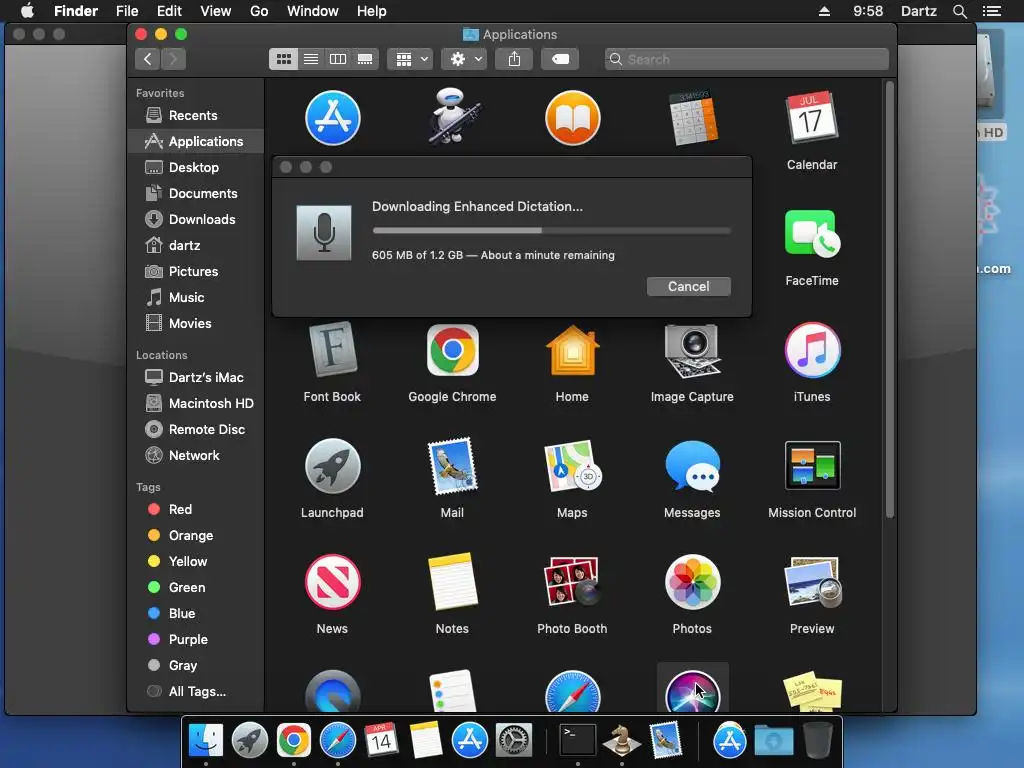Open the Automator robot app icon
This screenshot has width=1024, height=768.
point(453,116)
